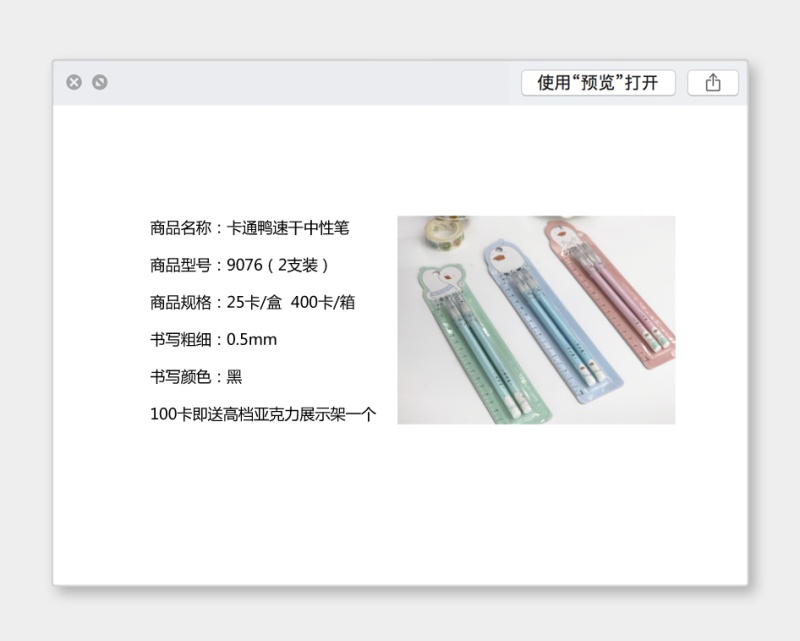Click the 400卡/箱 specification text
The height and width of the screenshot is (641, 800).
click(322, 302)
